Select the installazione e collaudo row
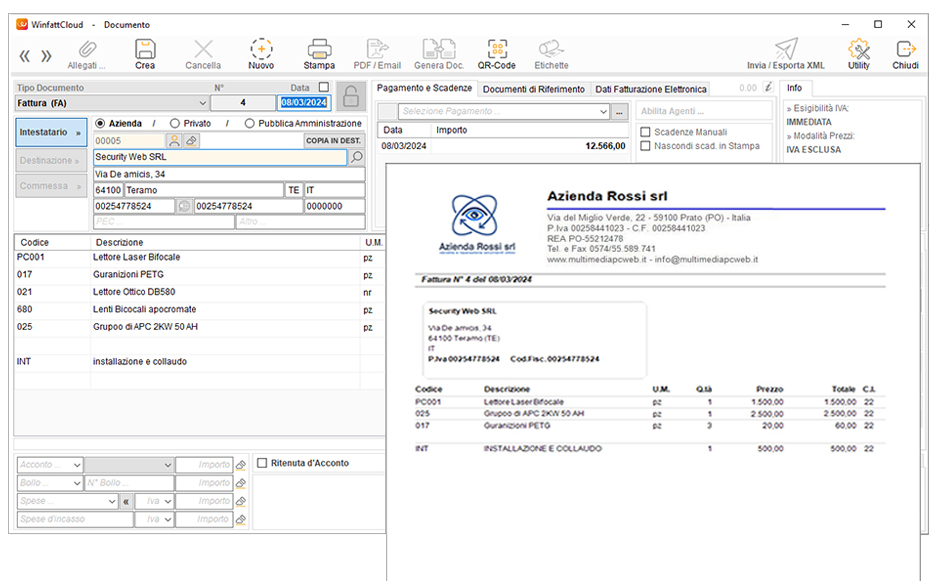 tap(199, 362)
